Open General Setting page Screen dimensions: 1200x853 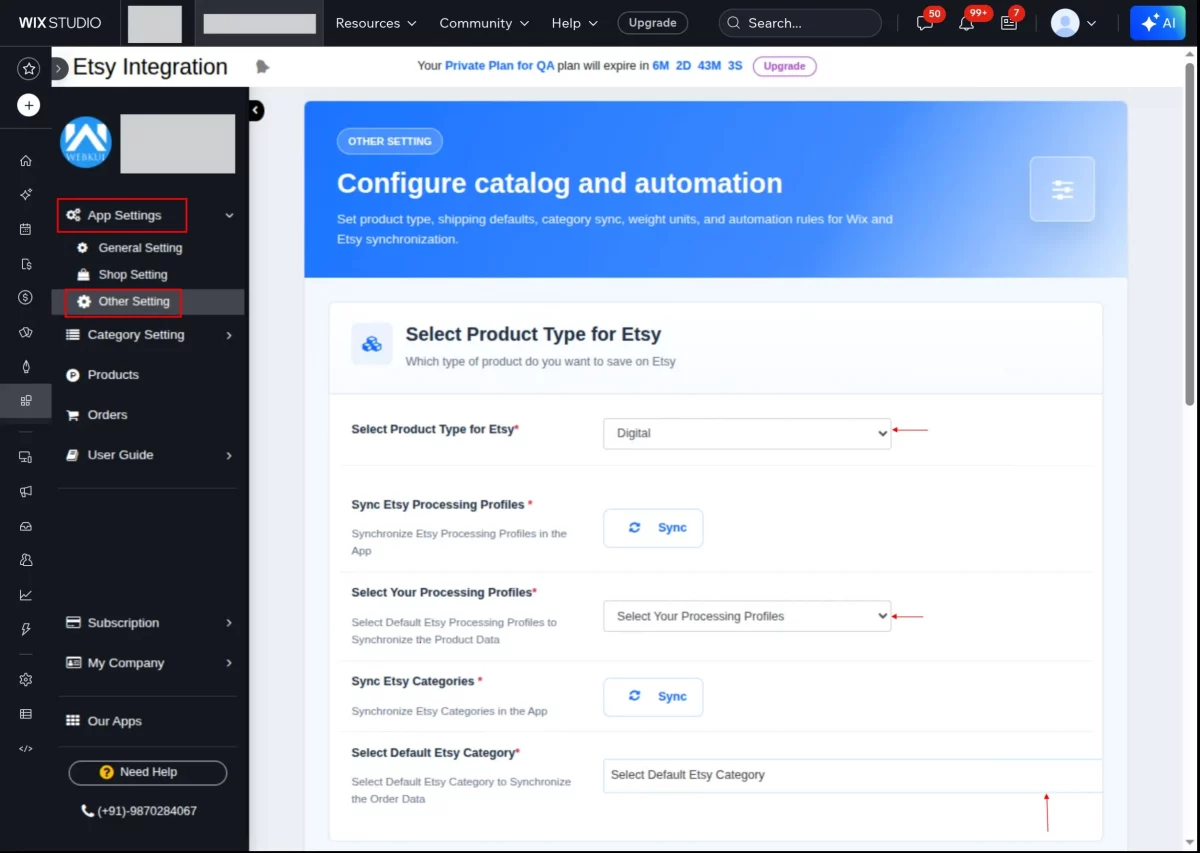(x=140, y=248)
